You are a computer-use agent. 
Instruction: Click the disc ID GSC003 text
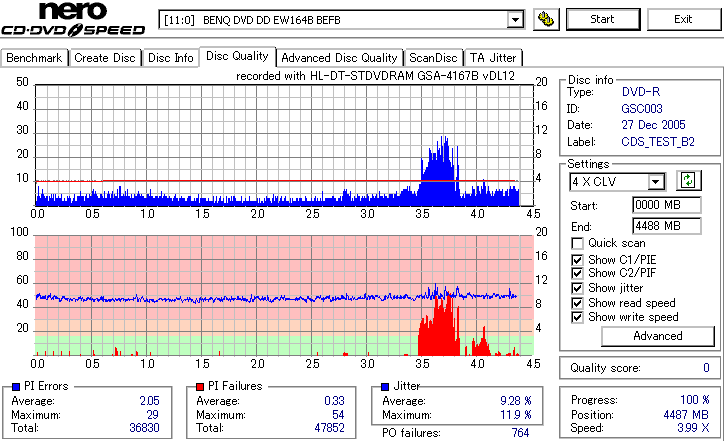click(642, 109)
